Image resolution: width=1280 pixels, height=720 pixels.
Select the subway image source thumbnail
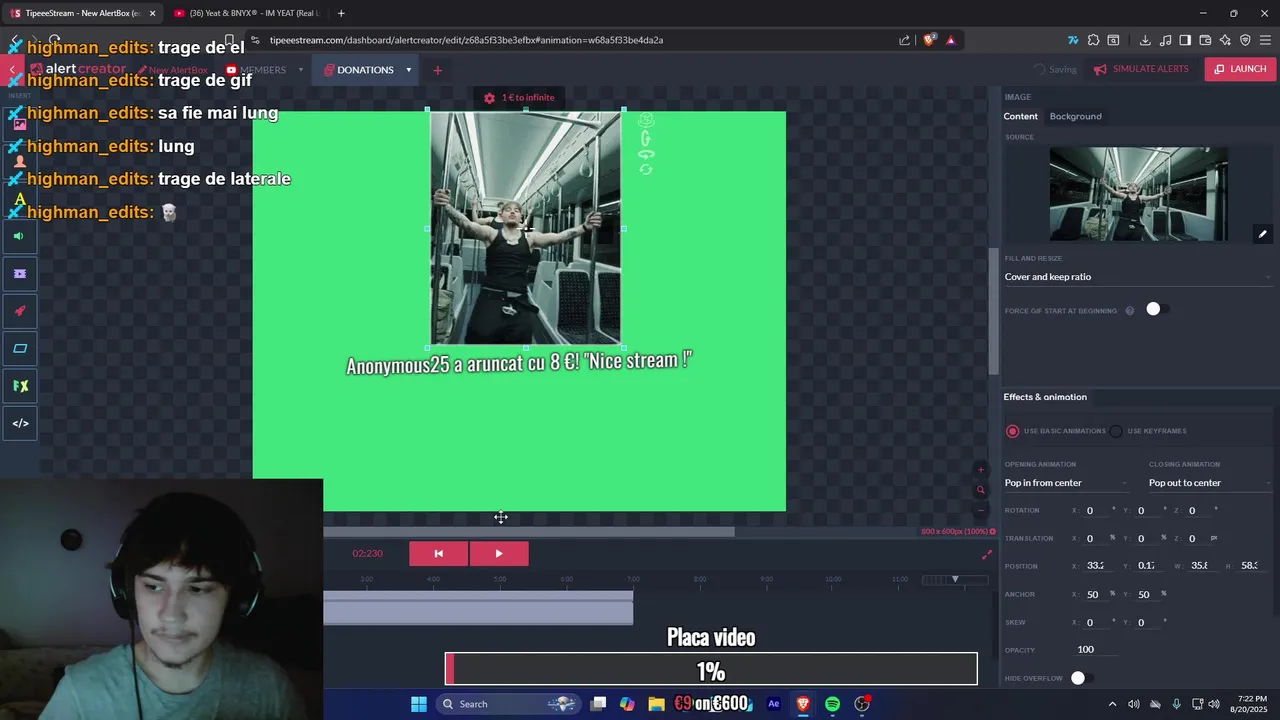(1138, 194)
